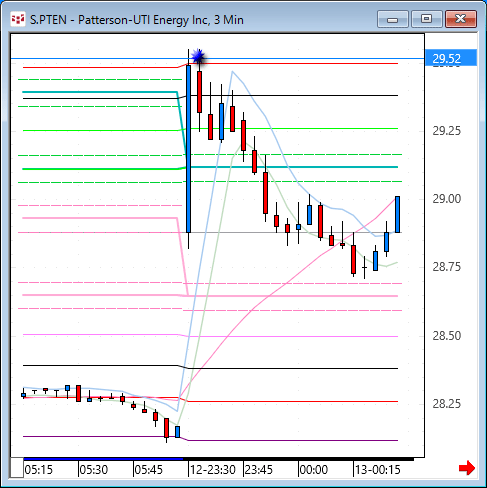Click the 12-23:30 time axis label
The width and height of the screenshot is (487, 488).
coord(213,470)
